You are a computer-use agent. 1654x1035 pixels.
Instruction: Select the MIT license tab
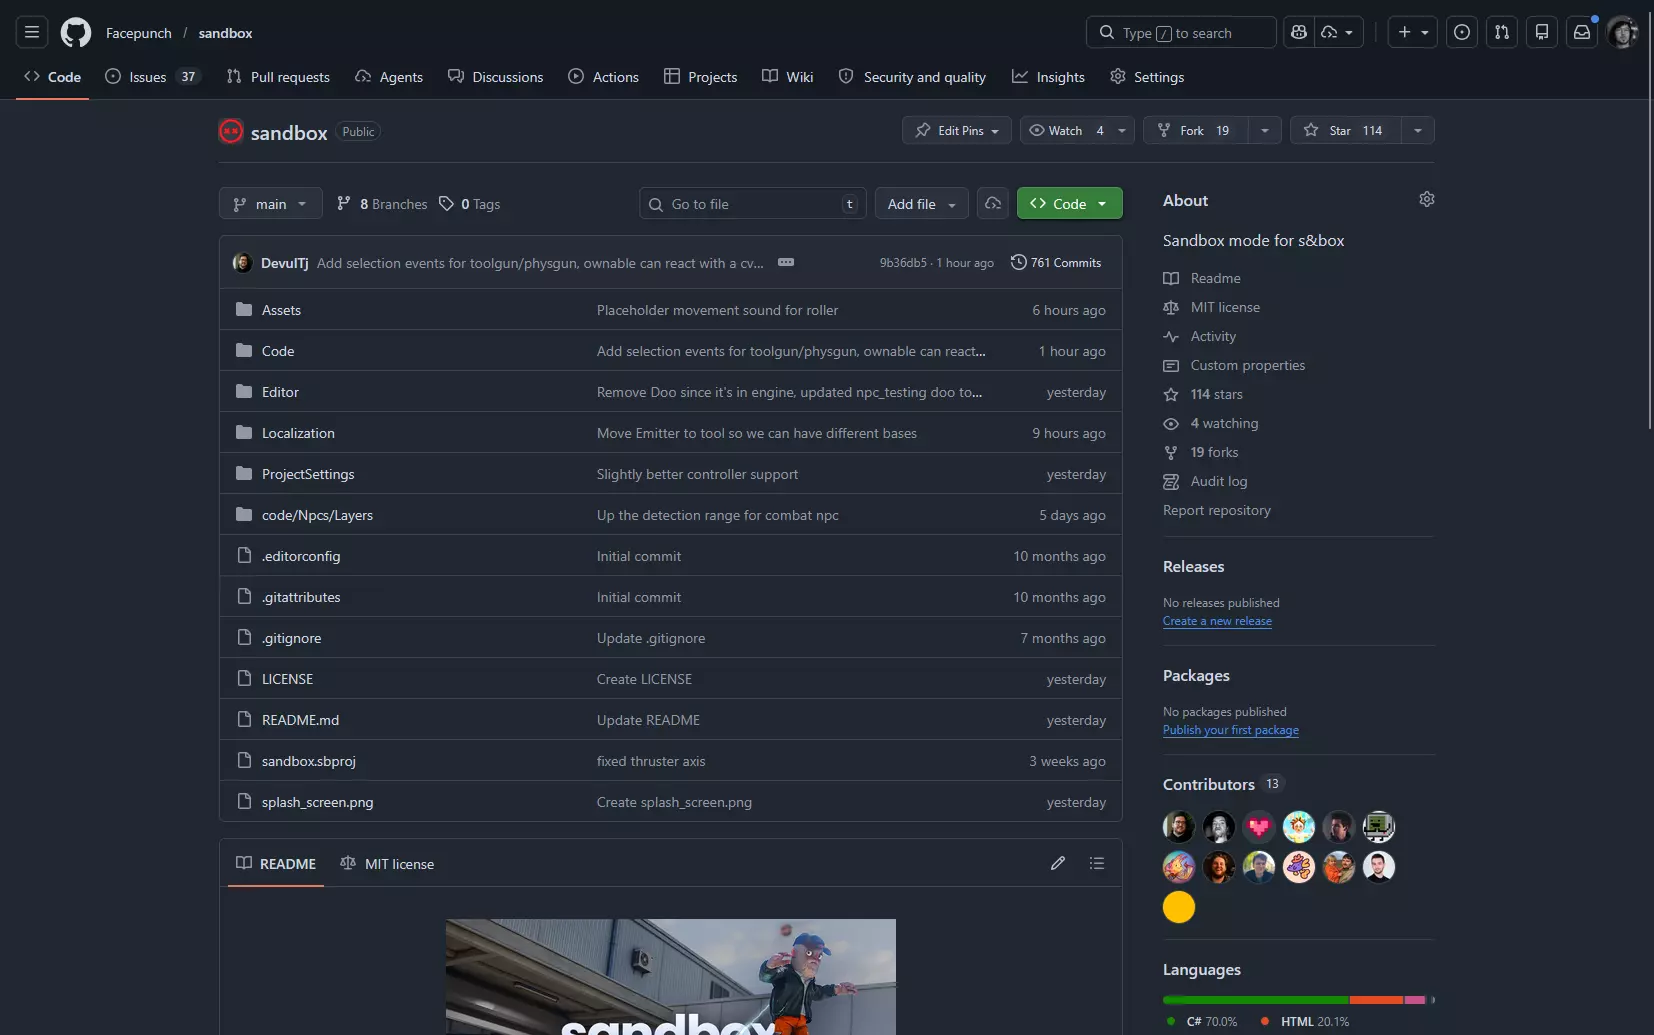387,864
